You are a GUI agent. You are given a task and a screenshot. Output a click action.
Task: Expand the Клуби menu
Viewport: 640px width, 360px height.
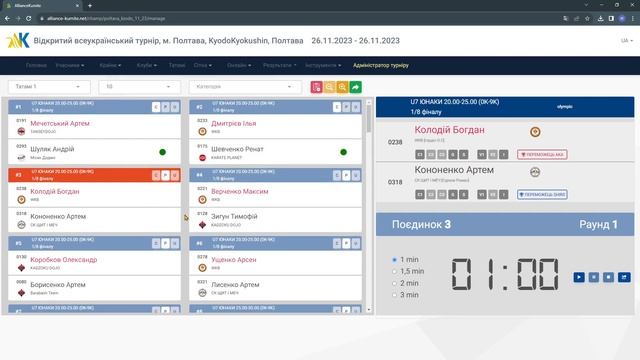147,65
